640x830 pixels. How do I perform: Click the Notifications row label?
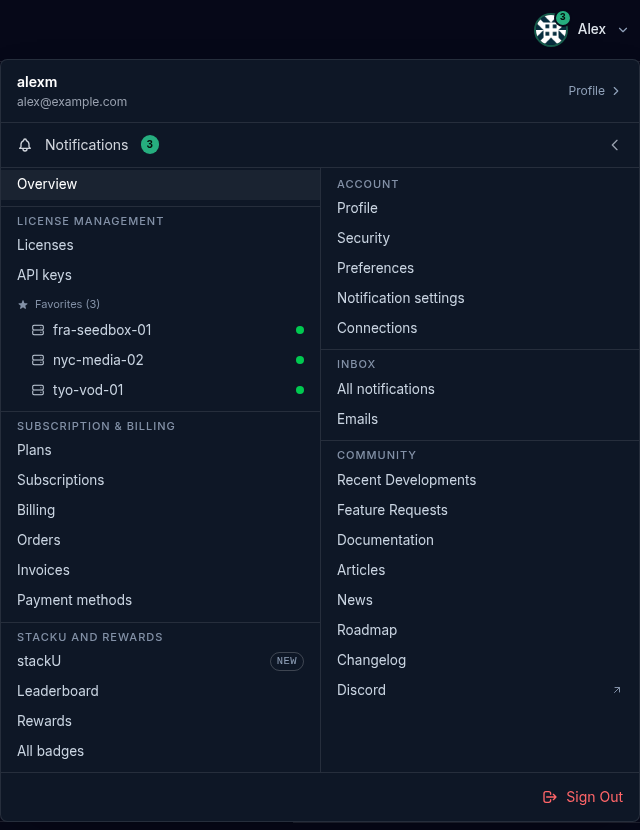(x=87, y=145)
